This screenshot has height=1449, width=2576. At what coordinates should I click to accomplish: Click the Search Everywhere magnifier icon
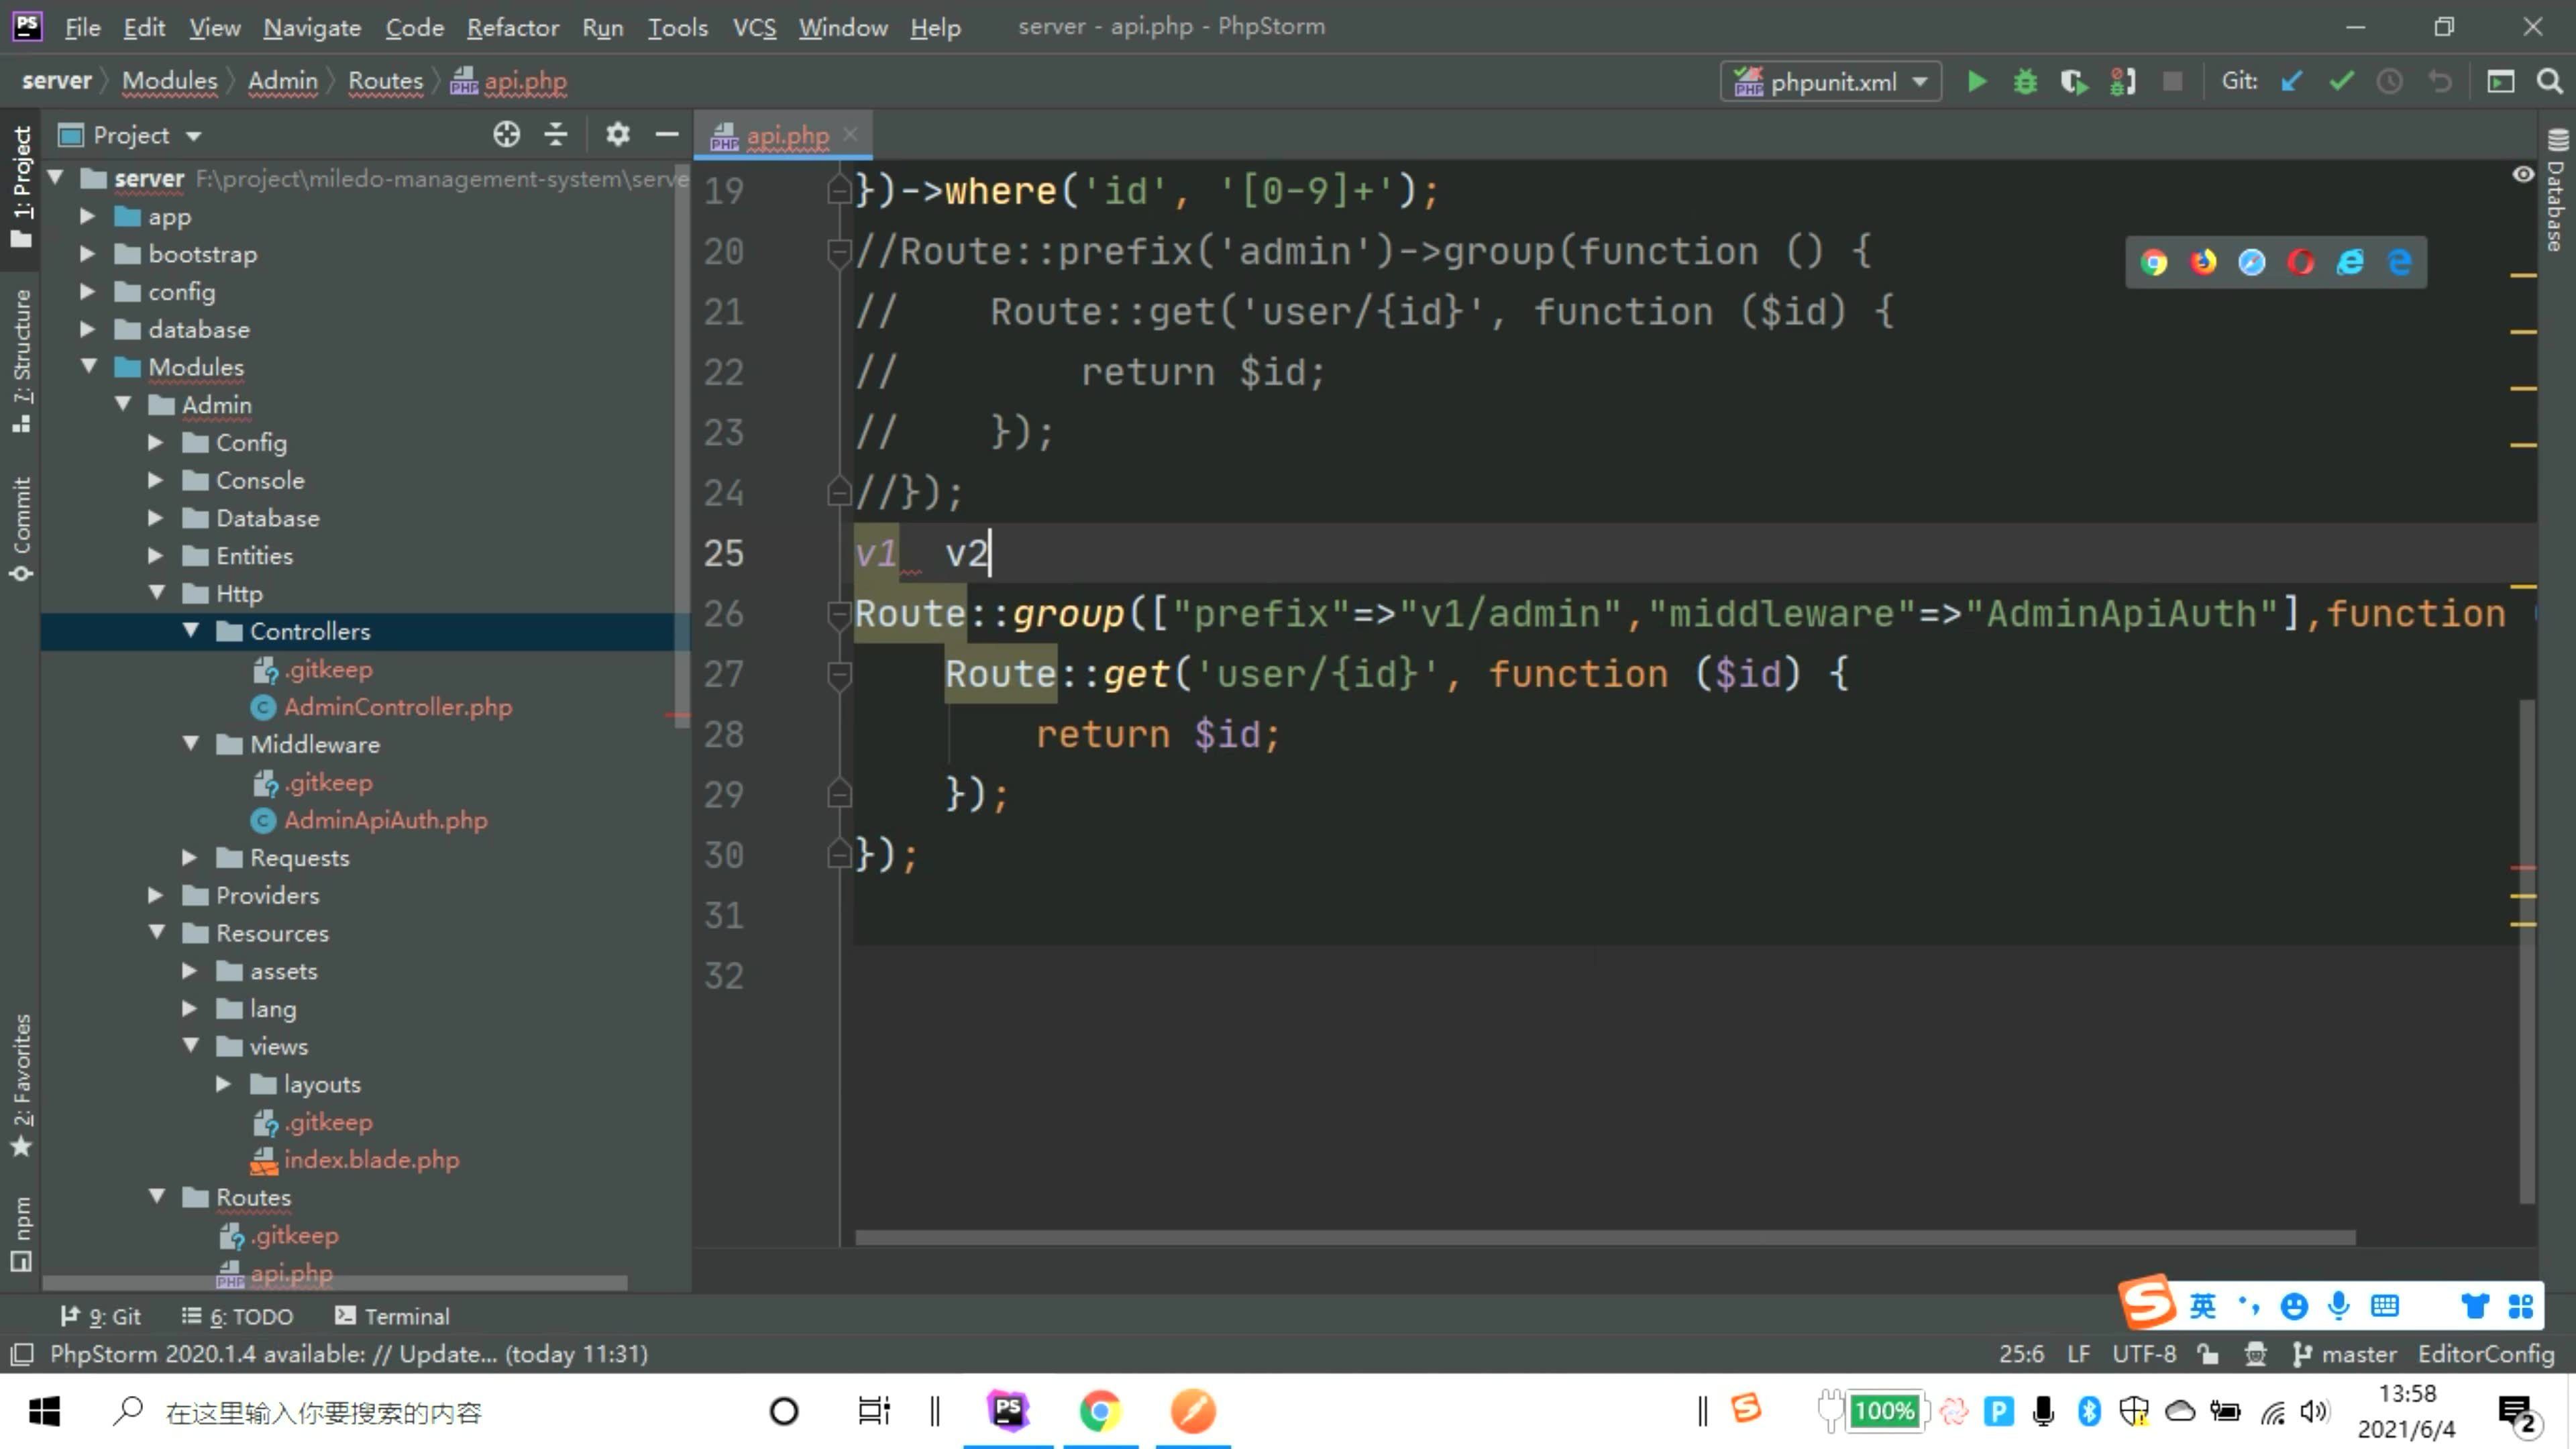[2549, 82]
